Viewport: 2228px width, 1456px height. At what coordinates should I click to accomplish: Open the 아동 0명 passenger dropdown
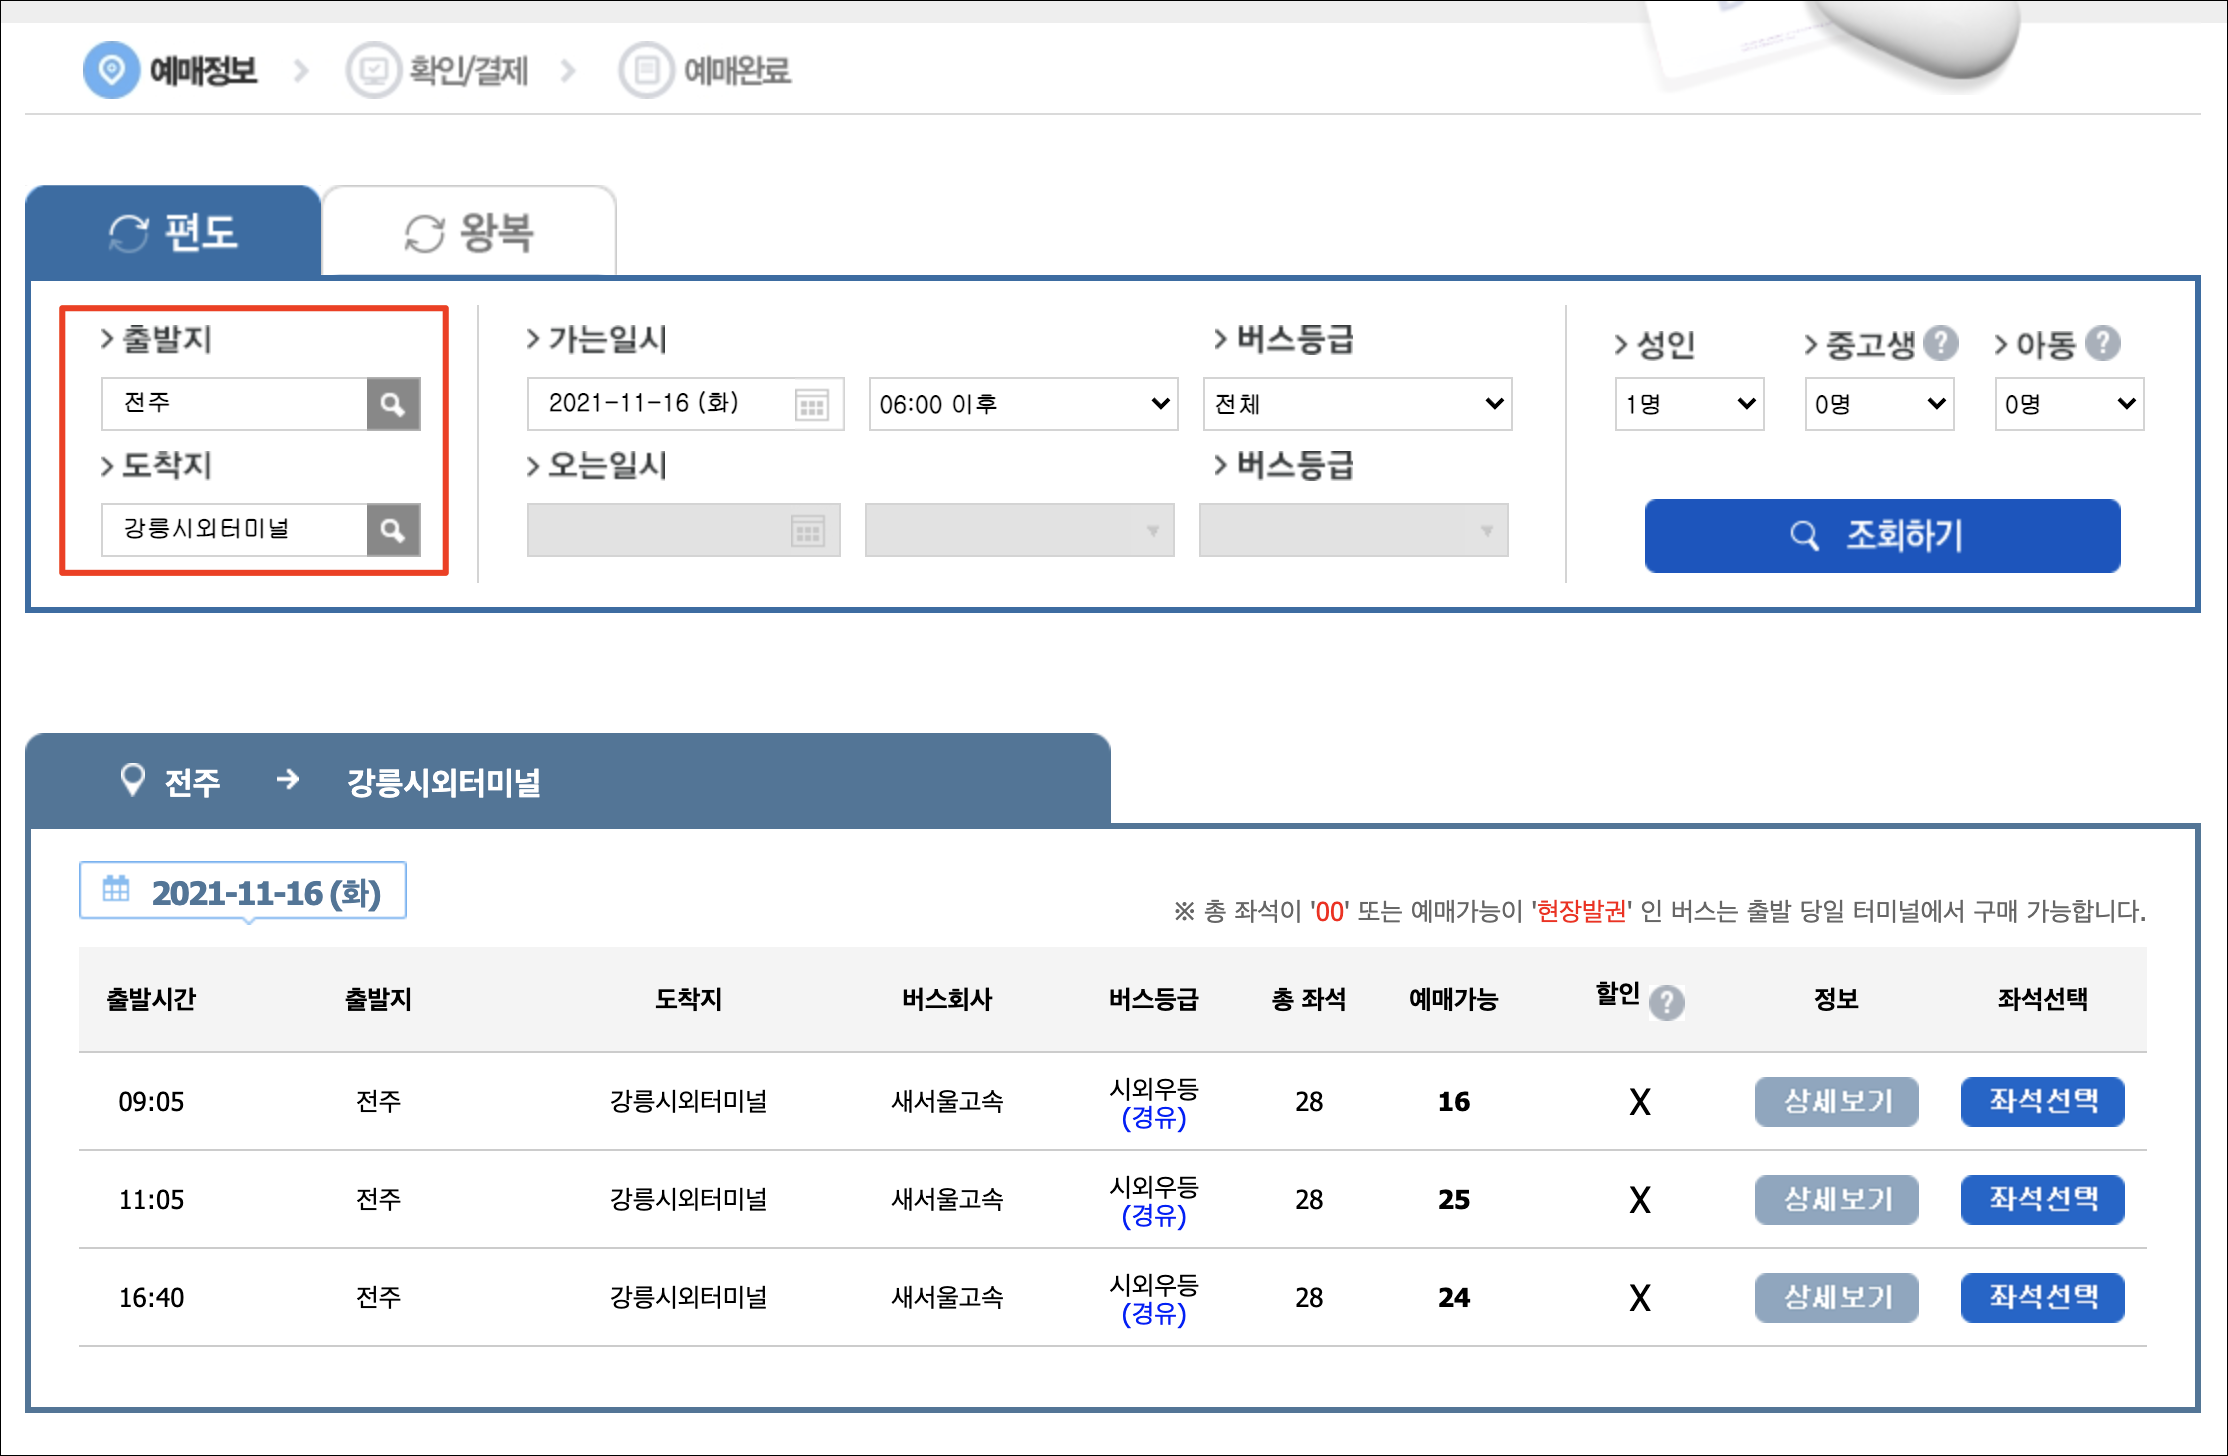(2069, 404)
